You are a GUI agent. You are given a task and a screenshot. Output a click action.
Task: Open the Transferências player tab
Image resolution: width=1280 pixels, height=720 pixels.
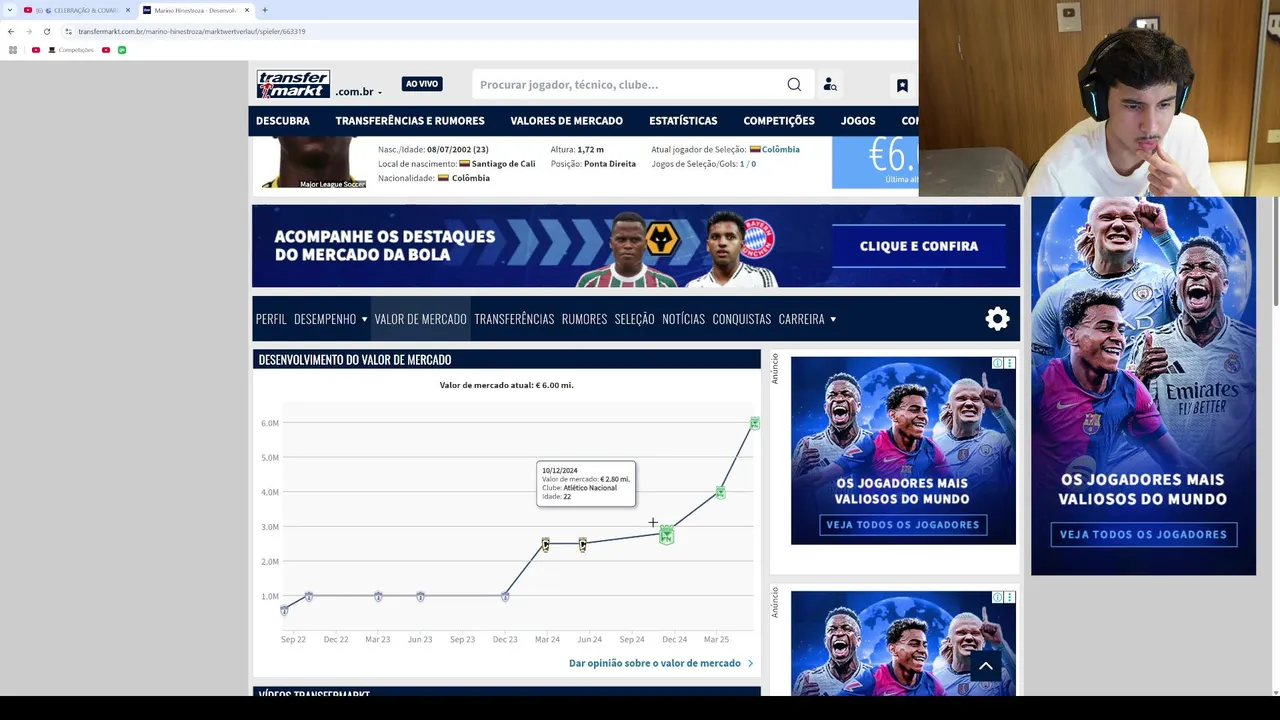click(514, 319)
